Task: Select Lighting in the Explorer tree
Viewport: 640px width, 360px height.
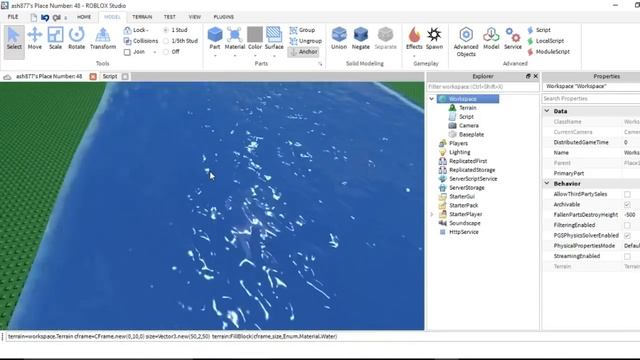Action: 459,152
